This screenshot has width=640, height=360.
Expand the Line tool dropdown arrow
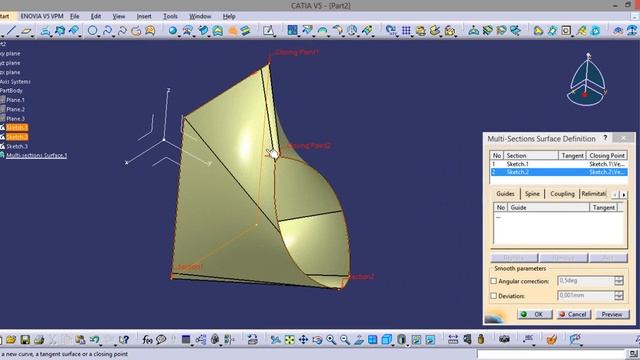coord(17,36)
